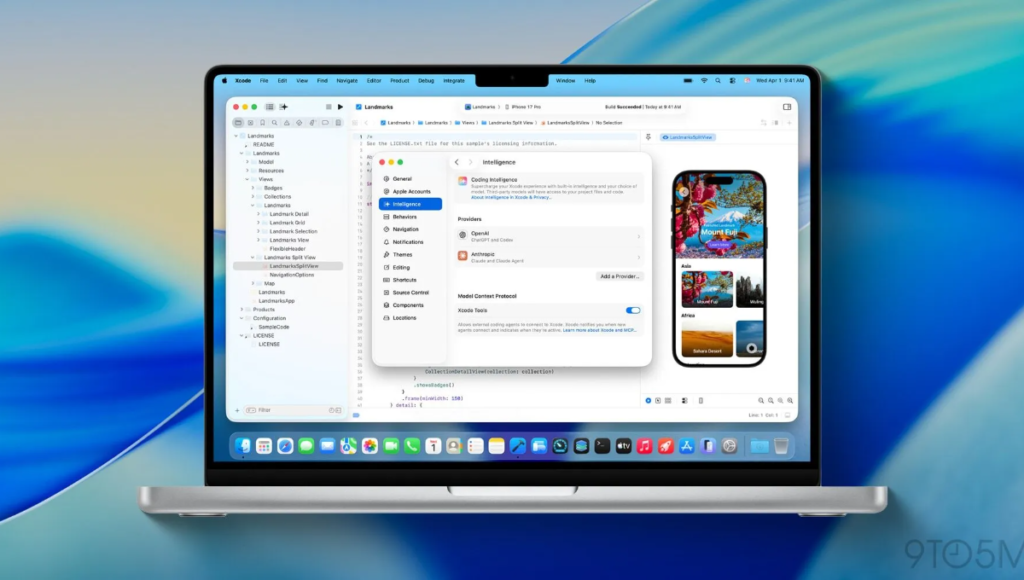Click the Anthropic provider icon
The width and height of the screenshot is (1024, 580).
(x=462, y=256)
